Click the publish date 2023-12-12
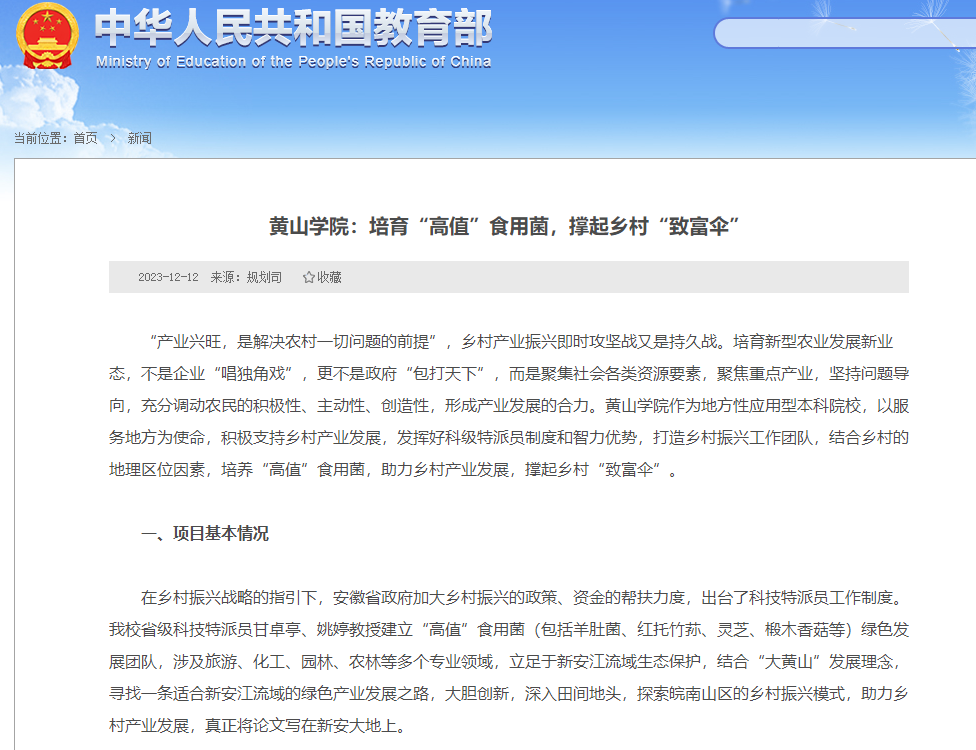This screenshot has width=976, height=750. click(x=168, y=277)
